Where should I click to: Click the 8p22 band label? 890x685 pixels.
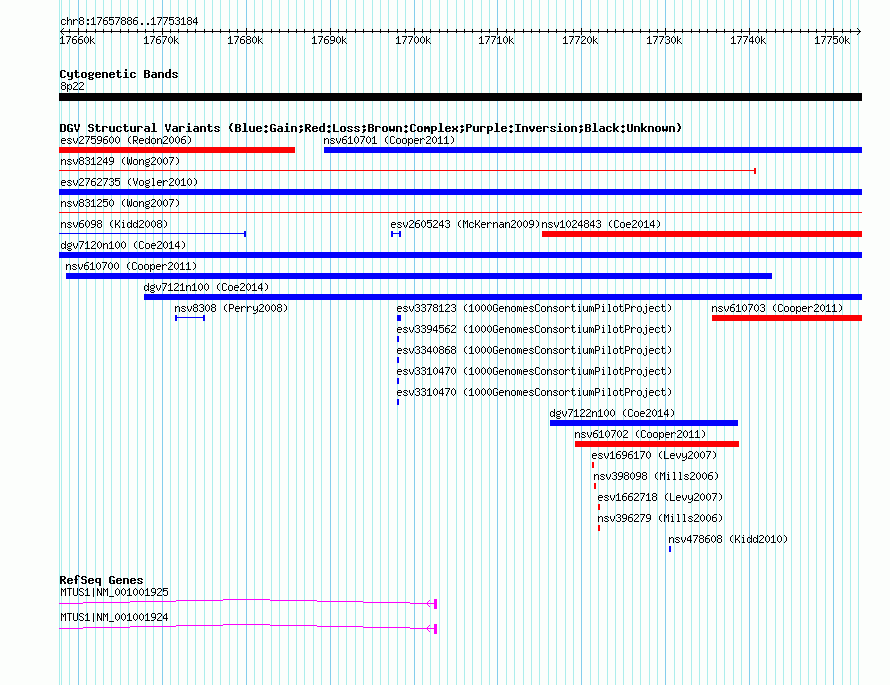72,86
